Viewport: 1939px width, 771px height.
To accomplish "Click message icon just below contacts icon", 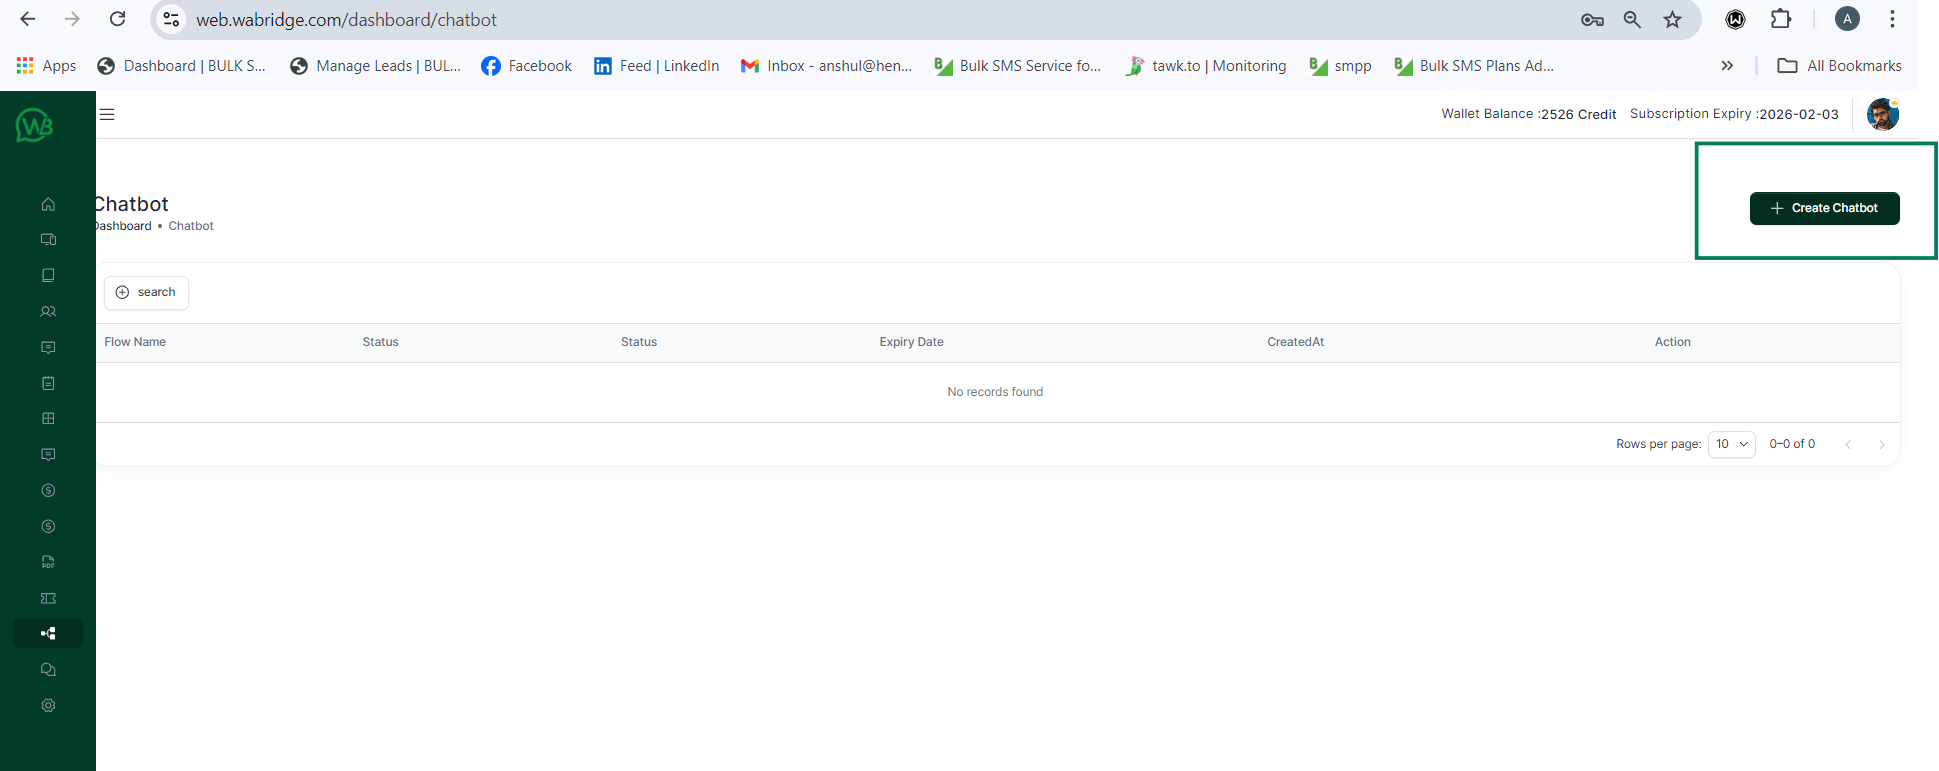I will (48, 347).
